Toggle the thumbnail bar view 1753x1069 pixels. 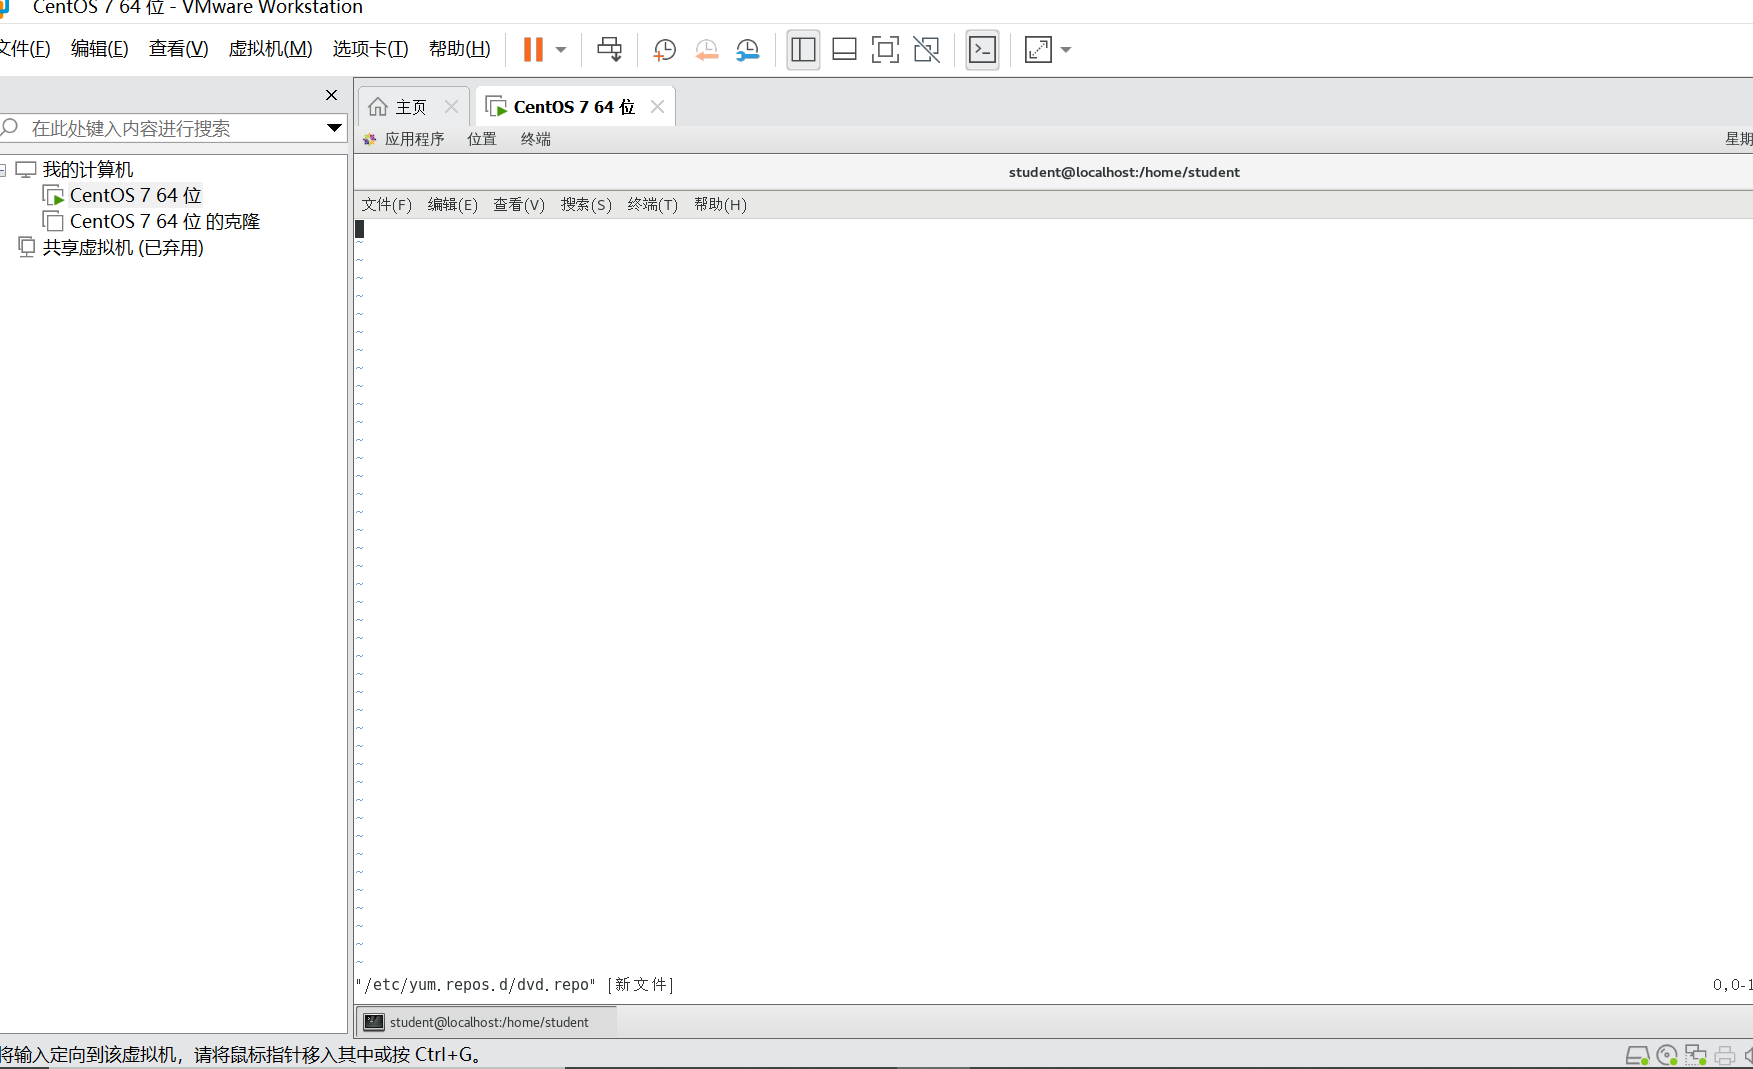click(x=844, y=50)
